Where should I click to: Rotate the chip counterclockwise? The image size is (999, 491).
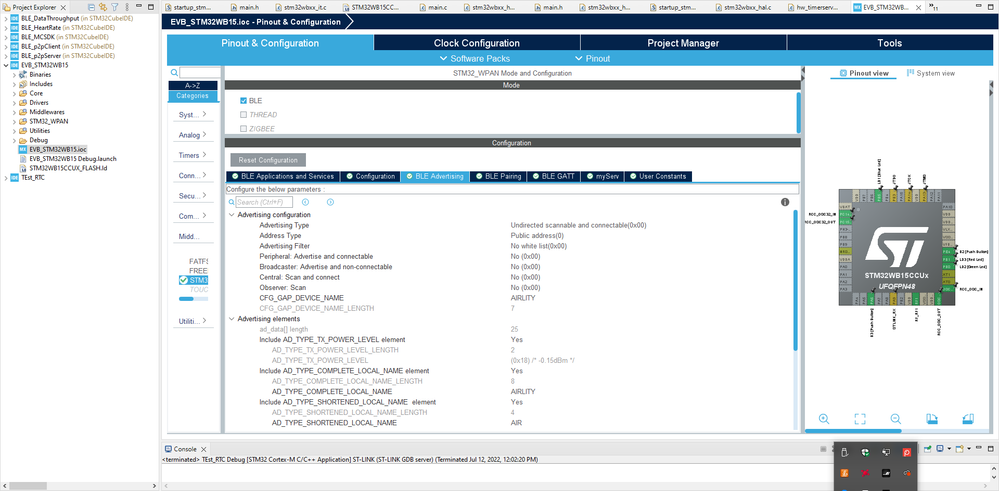click(968, 418)
